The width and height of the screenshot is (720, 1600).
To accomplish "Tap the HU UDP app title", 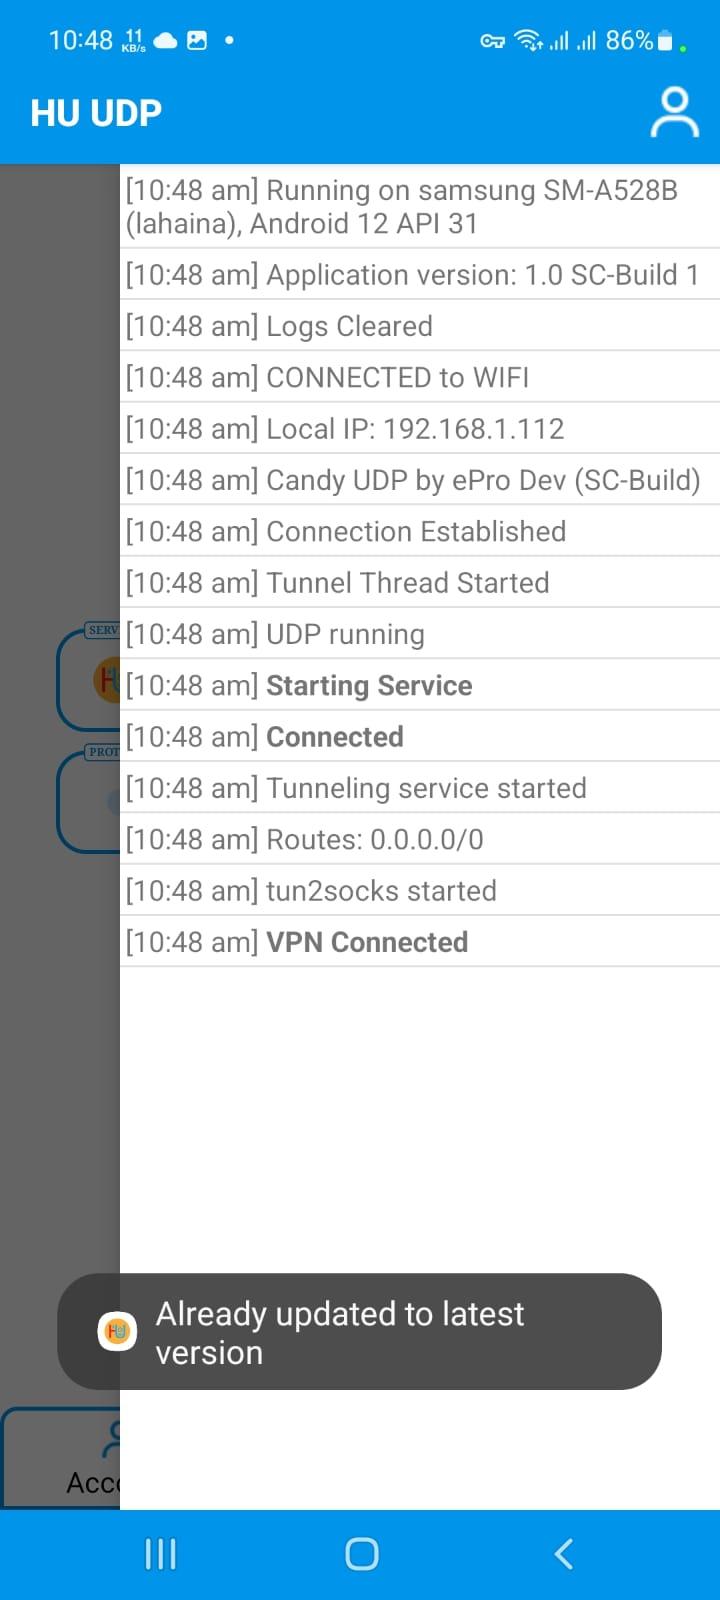I will (x=96, y=113).
